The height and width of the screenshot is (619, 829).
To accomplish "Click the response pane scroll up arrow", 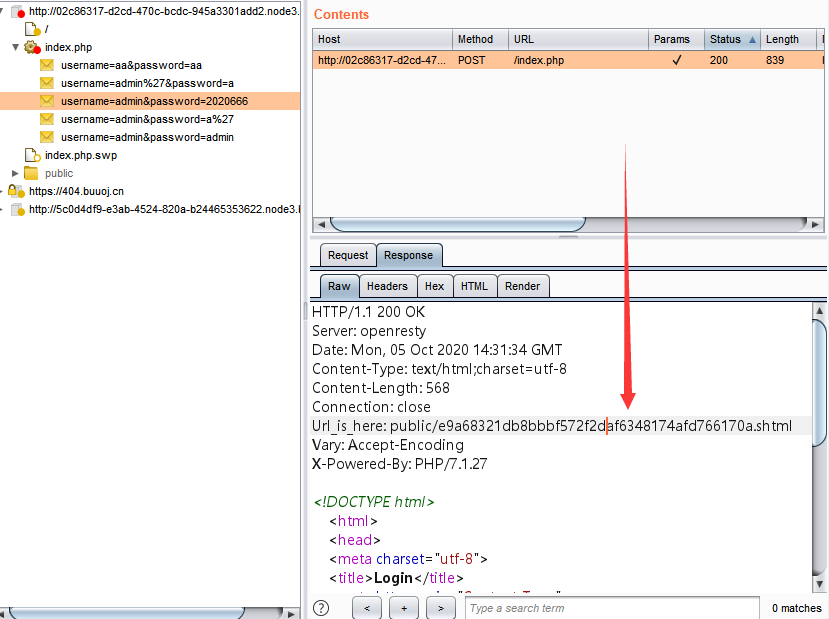I will (x=819, y=310).
